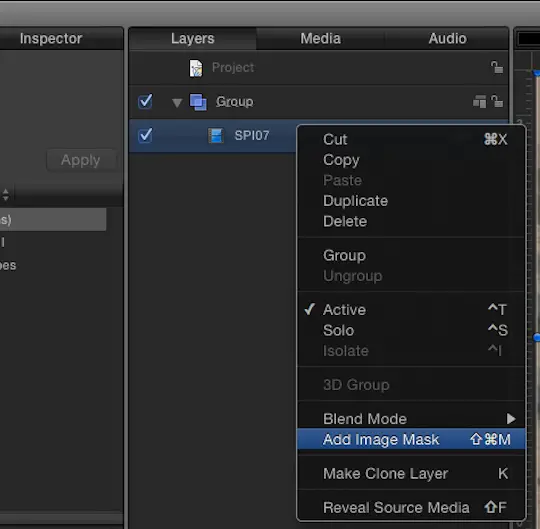Uncheck the SPI07 layer checkbox
Screen dimensions: 540x529
click(145, 135)
